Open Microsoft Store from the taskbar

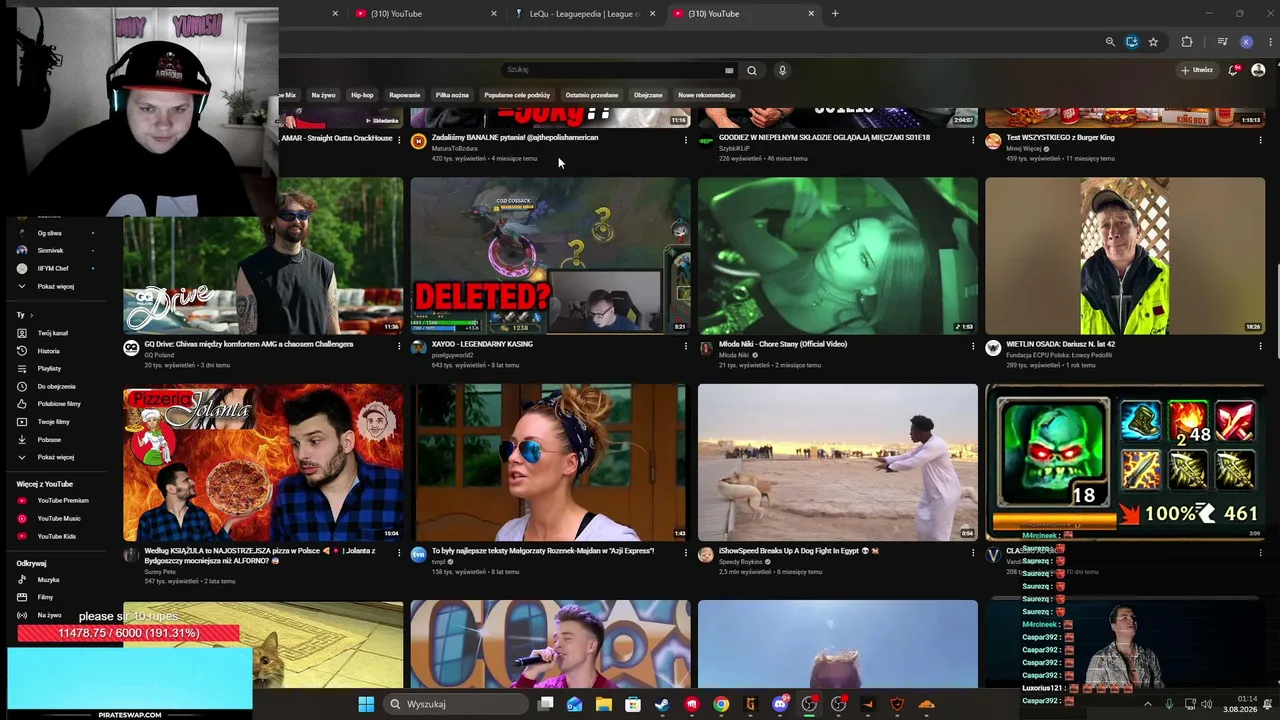[x=633, y=704]
